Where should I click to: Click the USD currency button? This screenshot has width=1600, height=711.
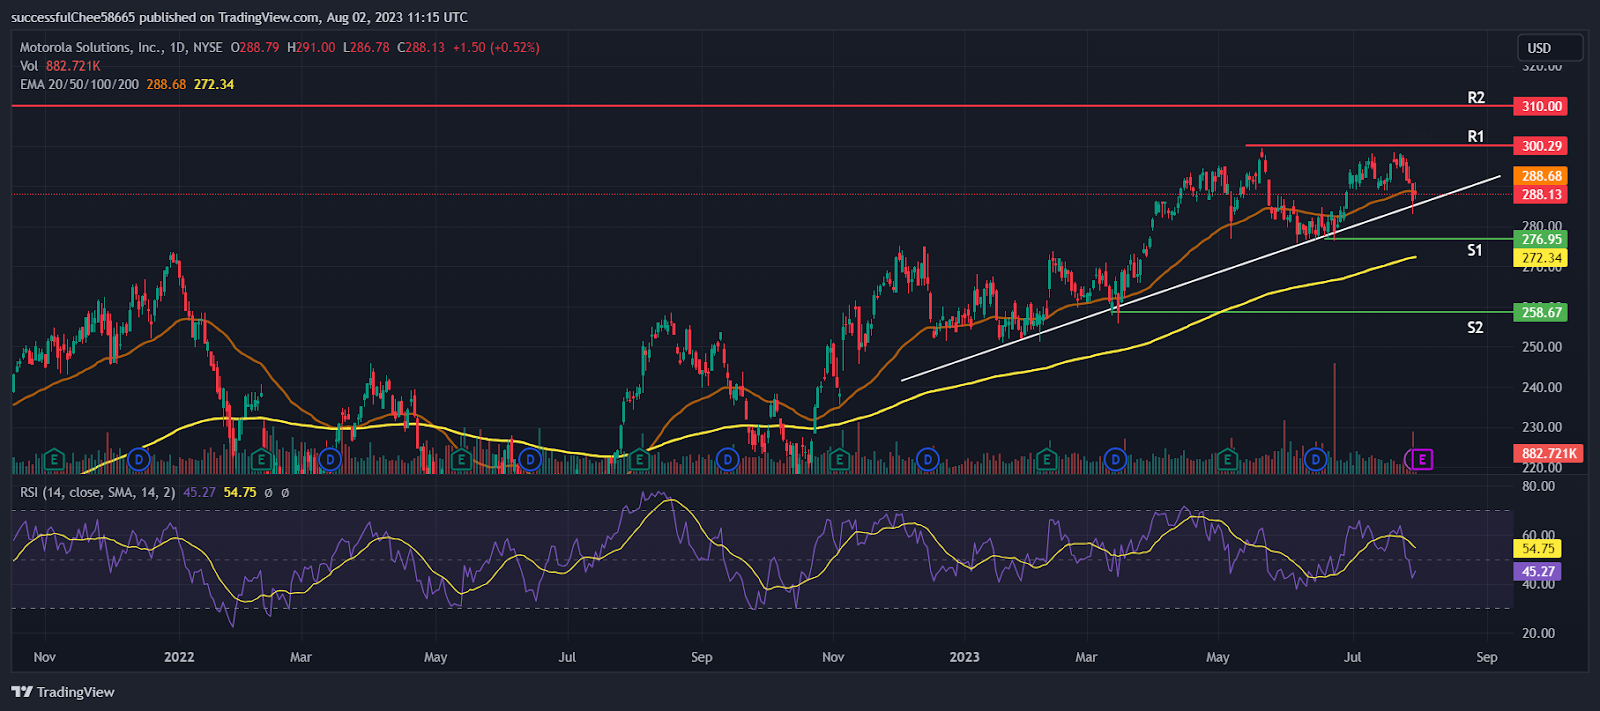pyautogui.click(x=1549, y=48)
